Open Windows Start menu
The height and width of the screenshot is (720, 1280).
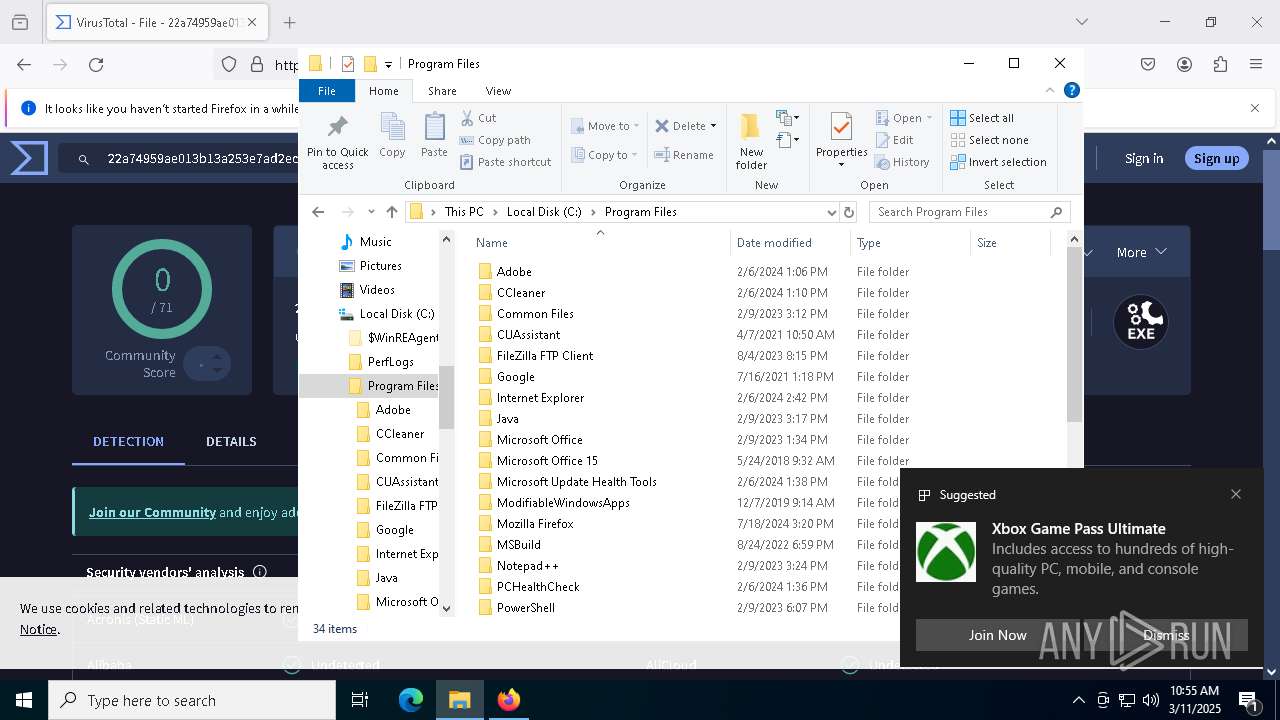coord(24,700)
